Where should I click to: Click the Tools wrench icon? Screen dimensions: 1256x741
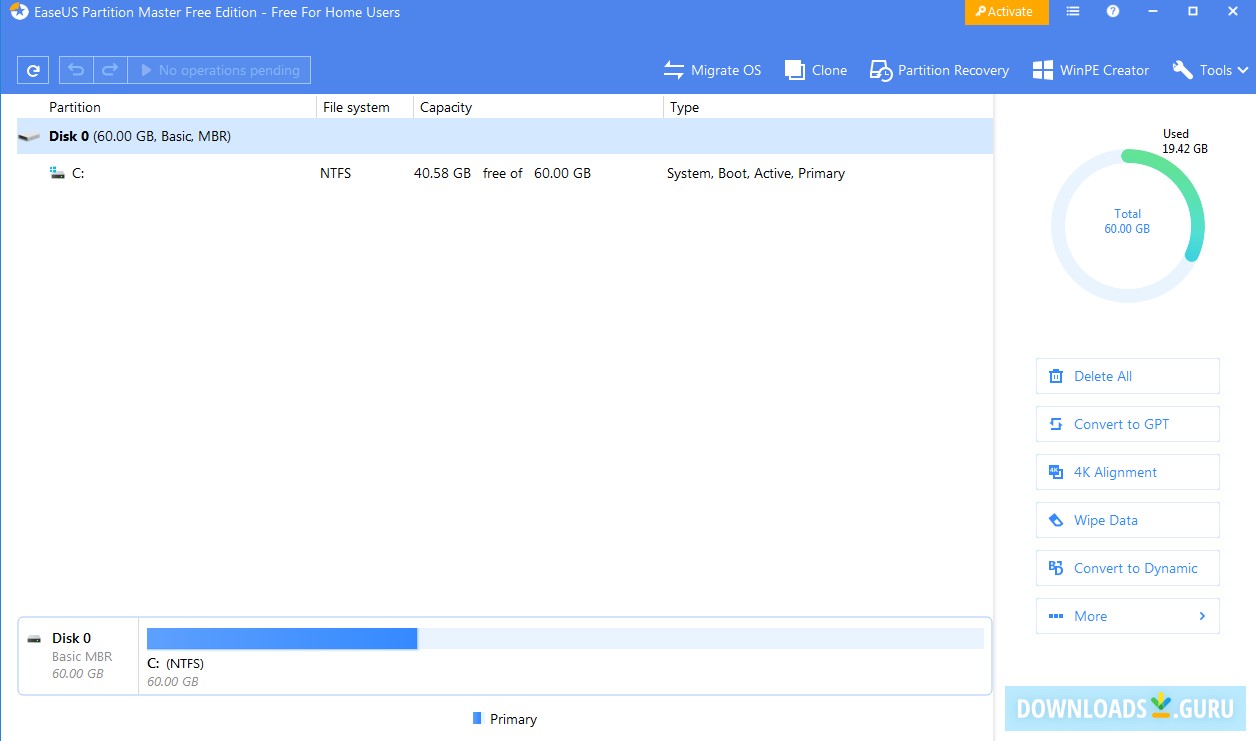[1182, 70]
